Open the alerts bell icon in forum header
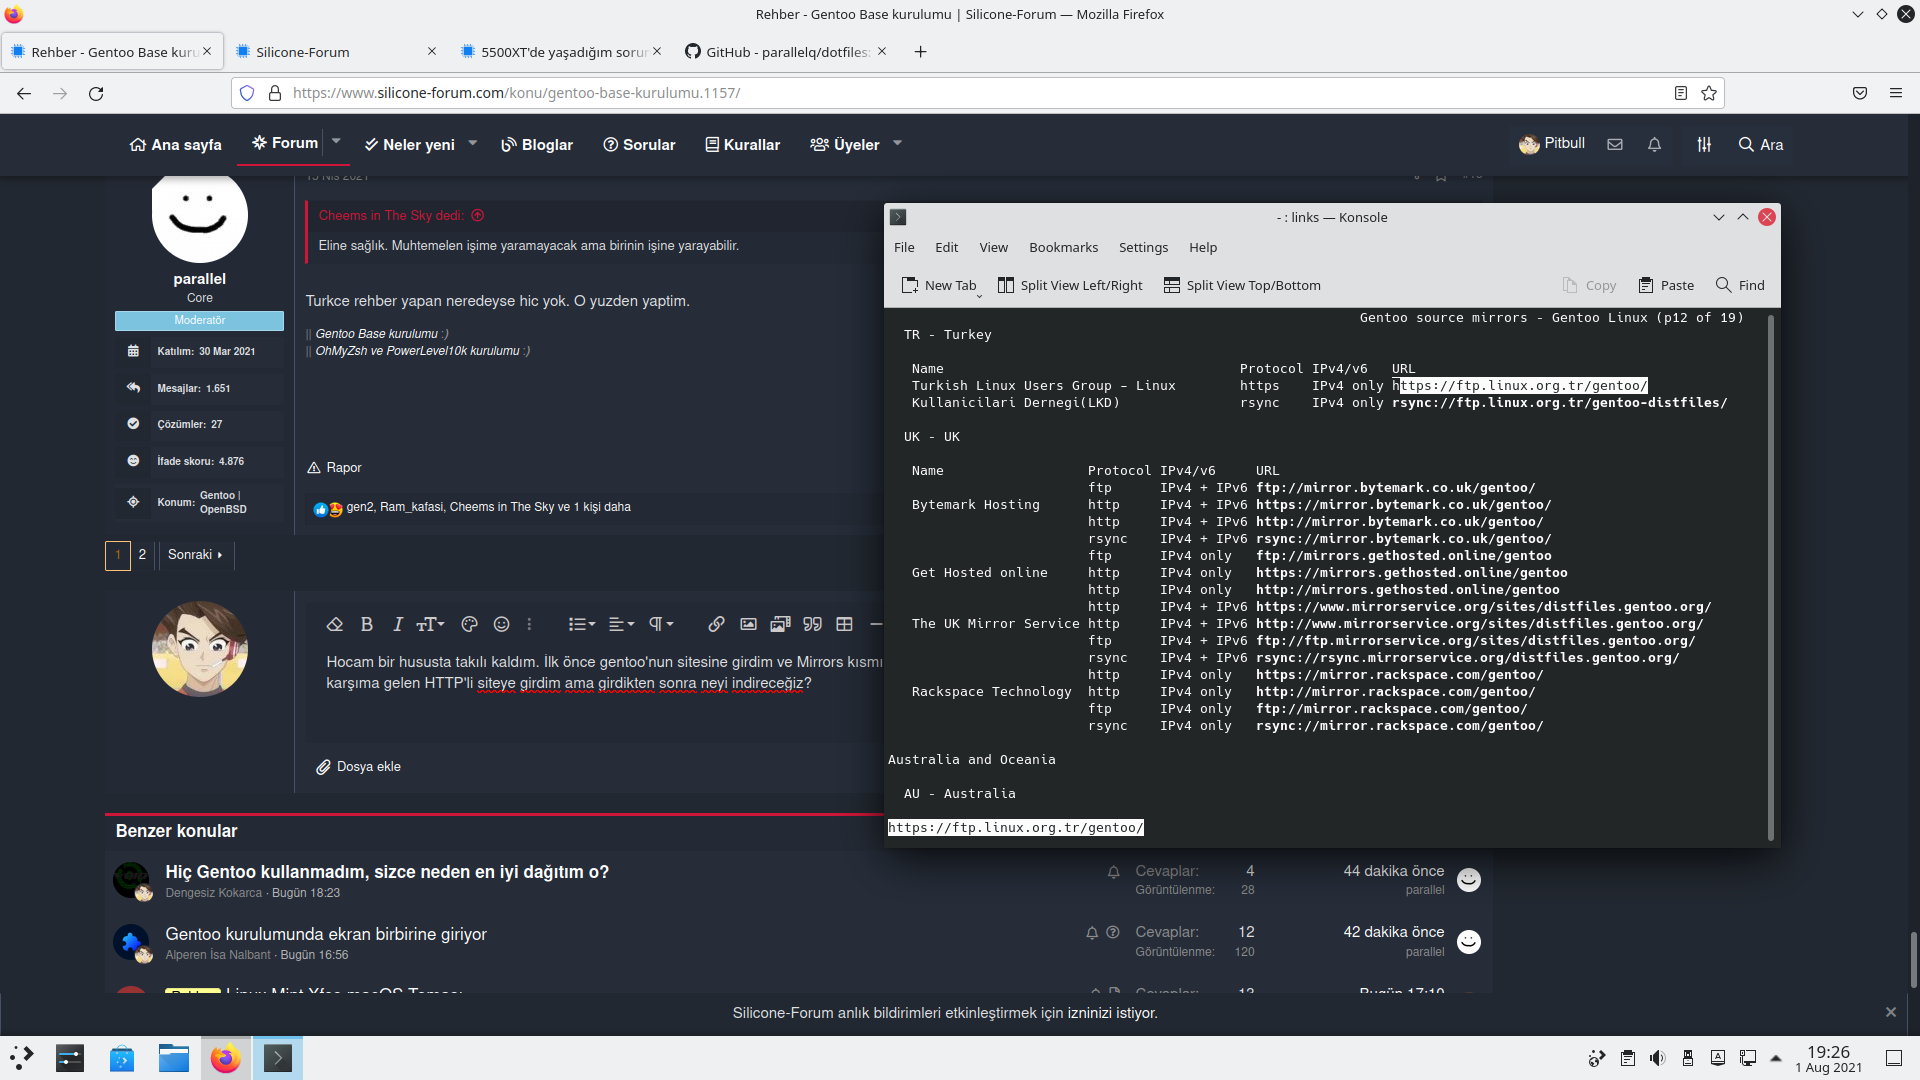This screenshot has height=1080, width=1920. [1655, 145]
